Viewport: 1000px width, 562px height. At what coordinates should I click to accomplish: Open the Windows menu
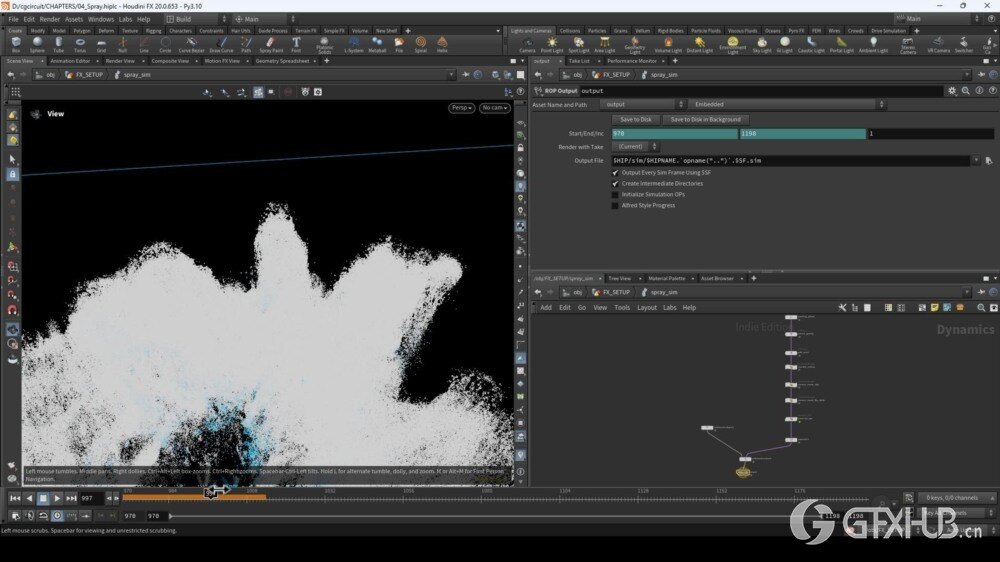click(x=101, y=19)
